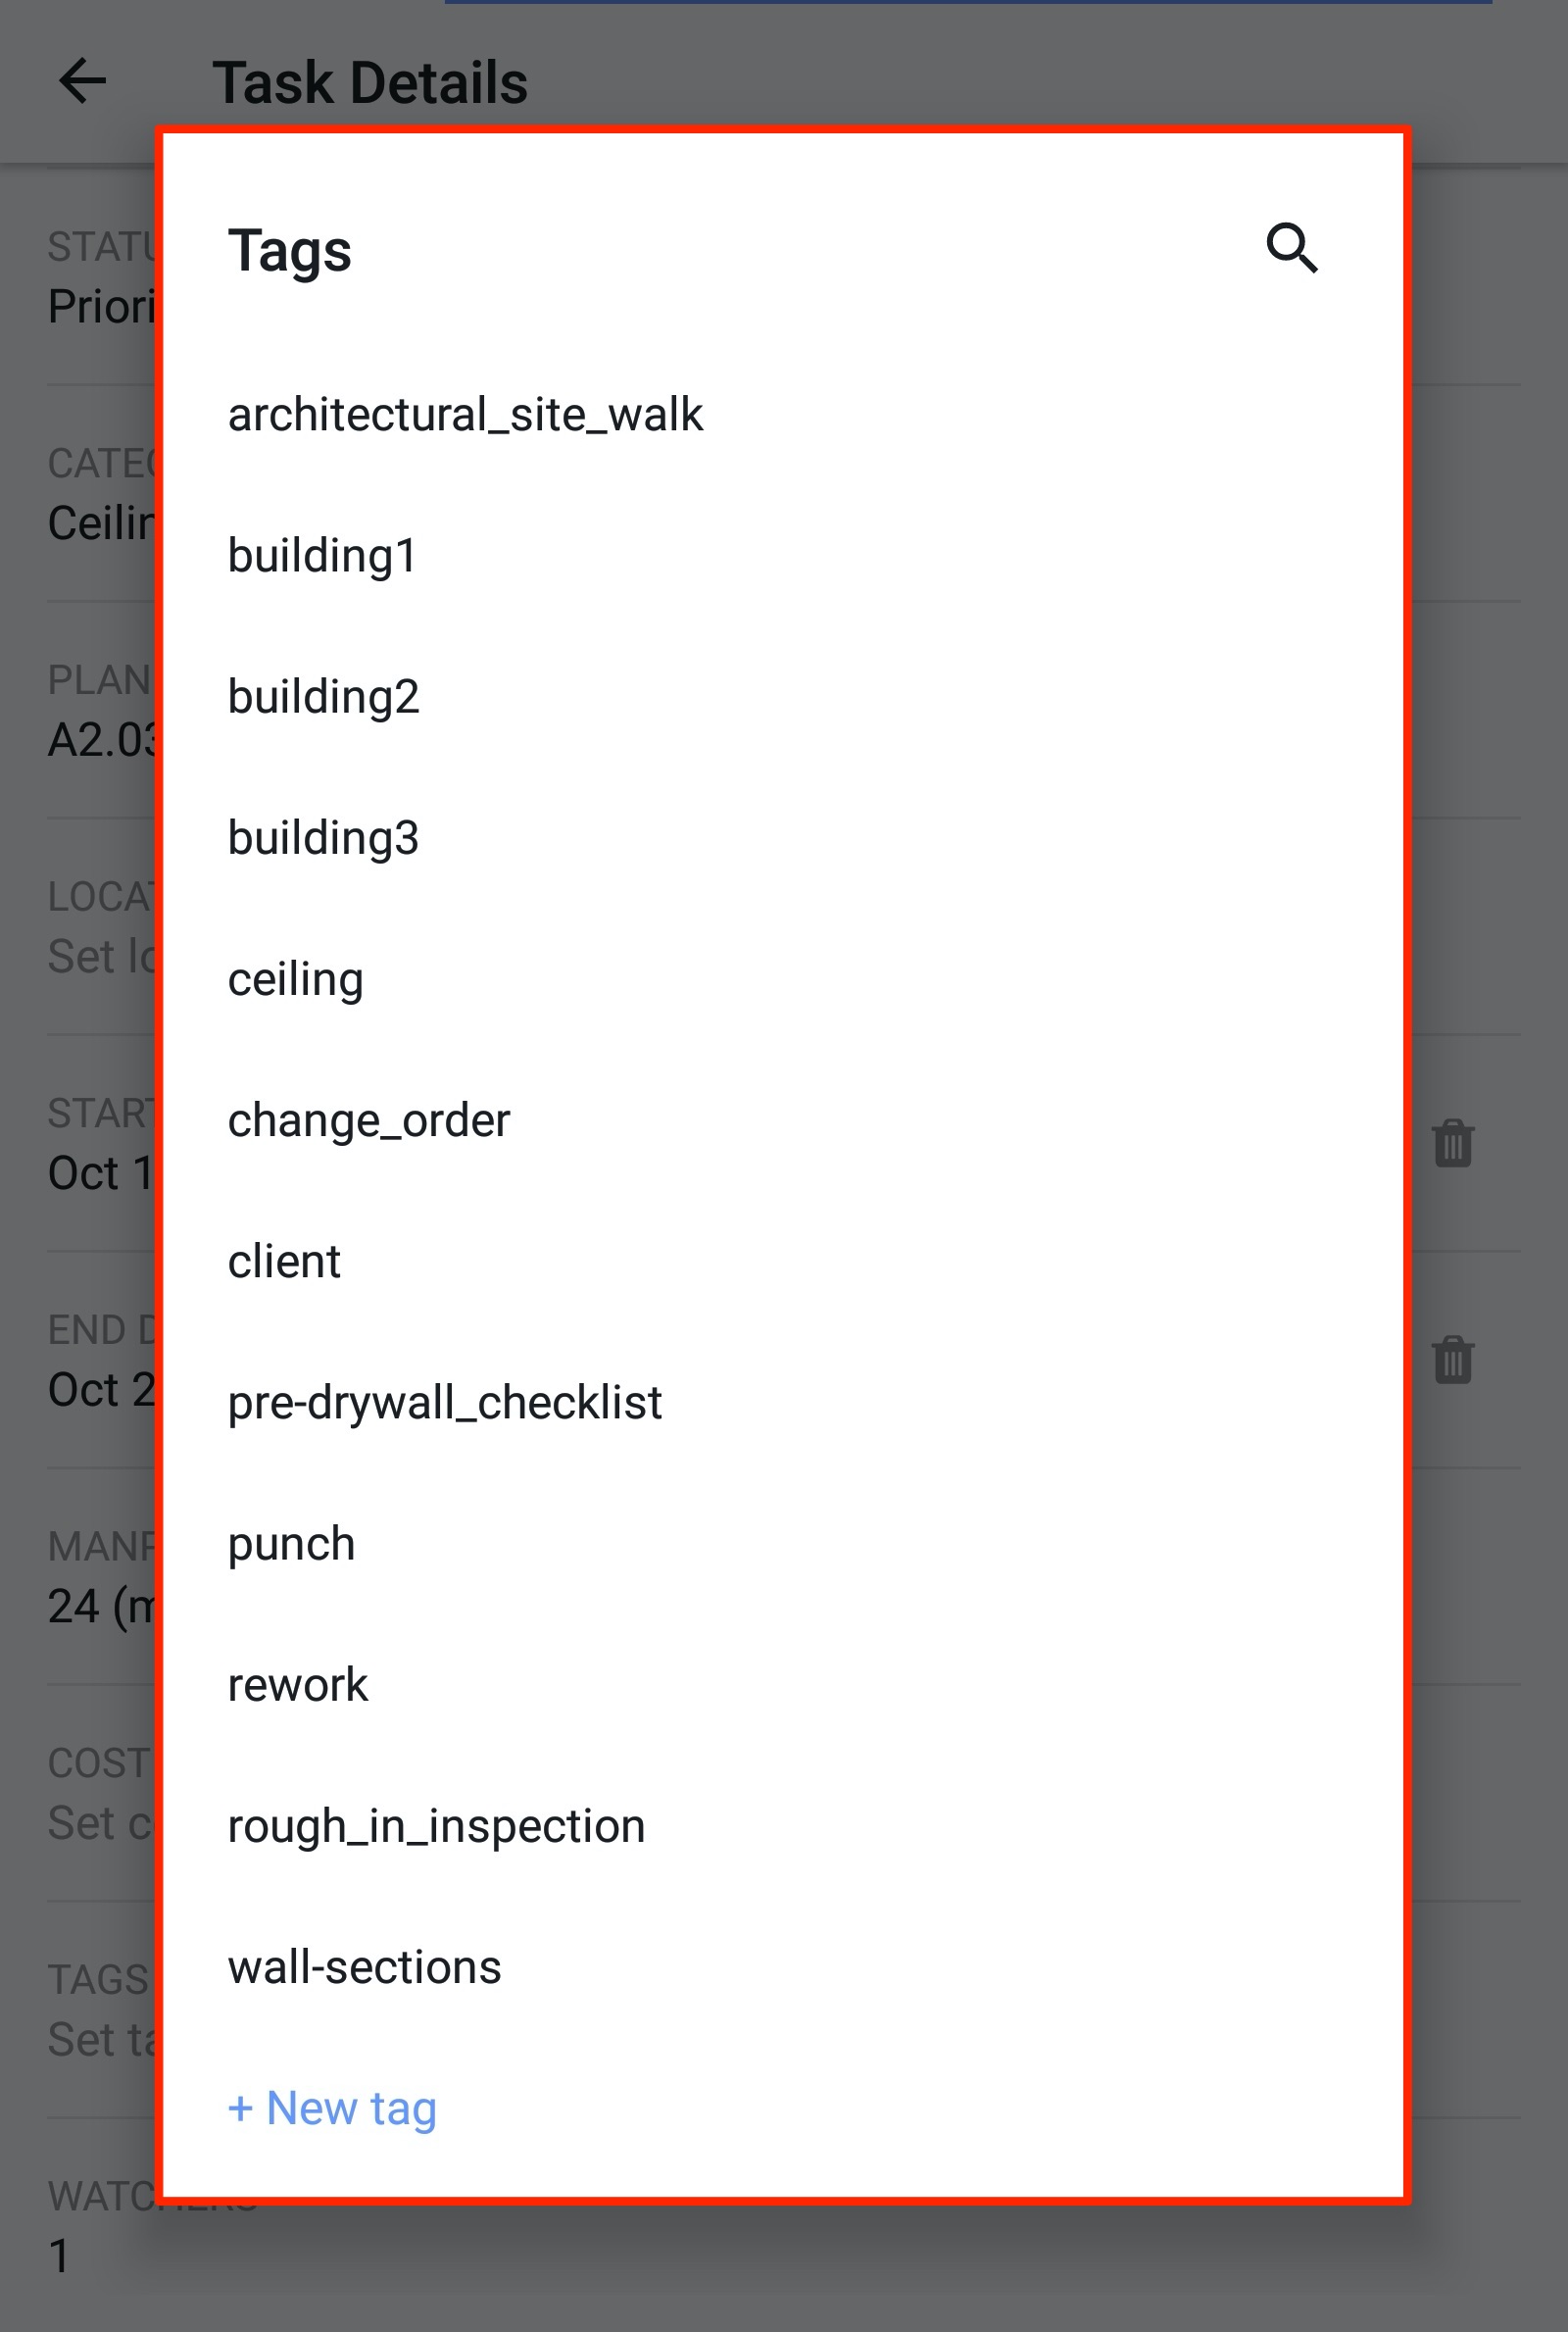The image size is (1568, 2332).
Task: Select the architectural_site_walk tag
Action: click(x=466, y=414)
